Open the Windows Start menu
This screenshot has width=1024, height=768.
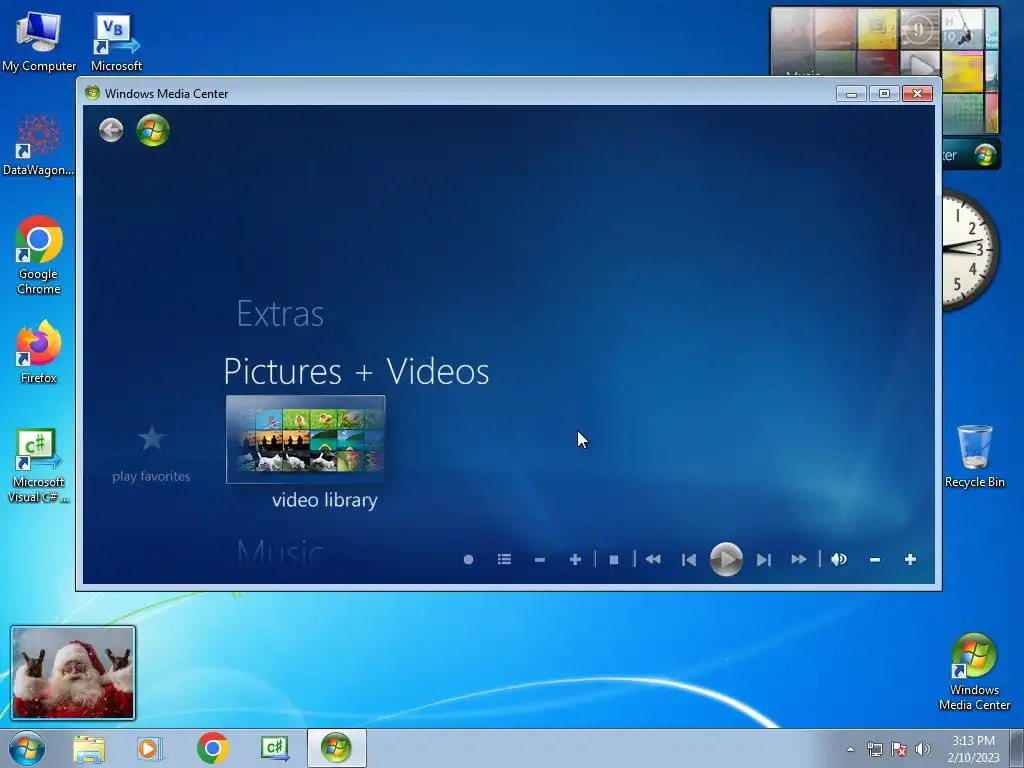[x=27, y=748]
